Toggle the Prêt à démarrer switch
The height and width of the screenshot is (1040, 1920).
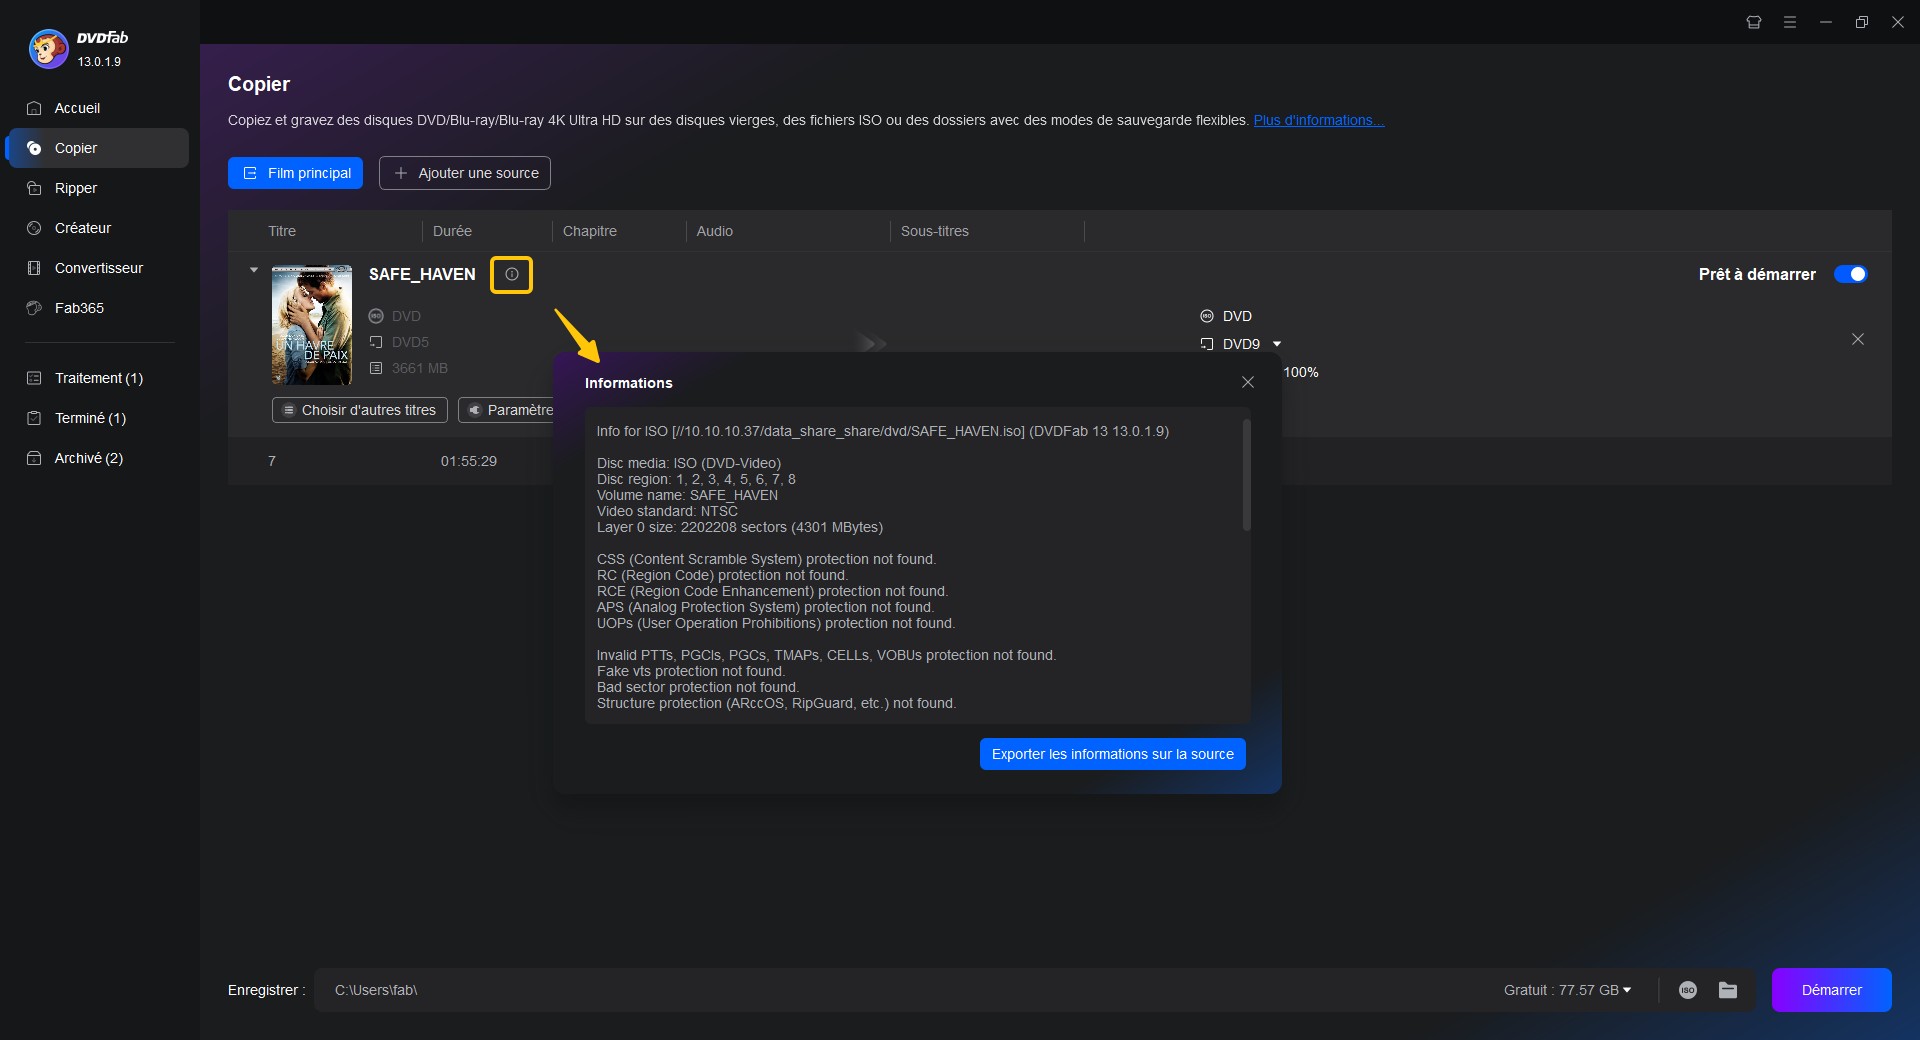pyautogui.click(x=1850, y=274)
